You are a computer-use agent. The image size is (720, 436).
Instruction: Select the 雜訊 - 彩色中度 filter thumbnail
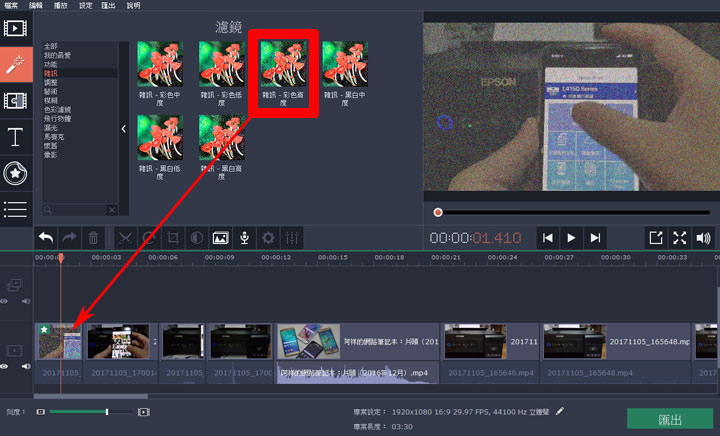[x=160, y=64]
